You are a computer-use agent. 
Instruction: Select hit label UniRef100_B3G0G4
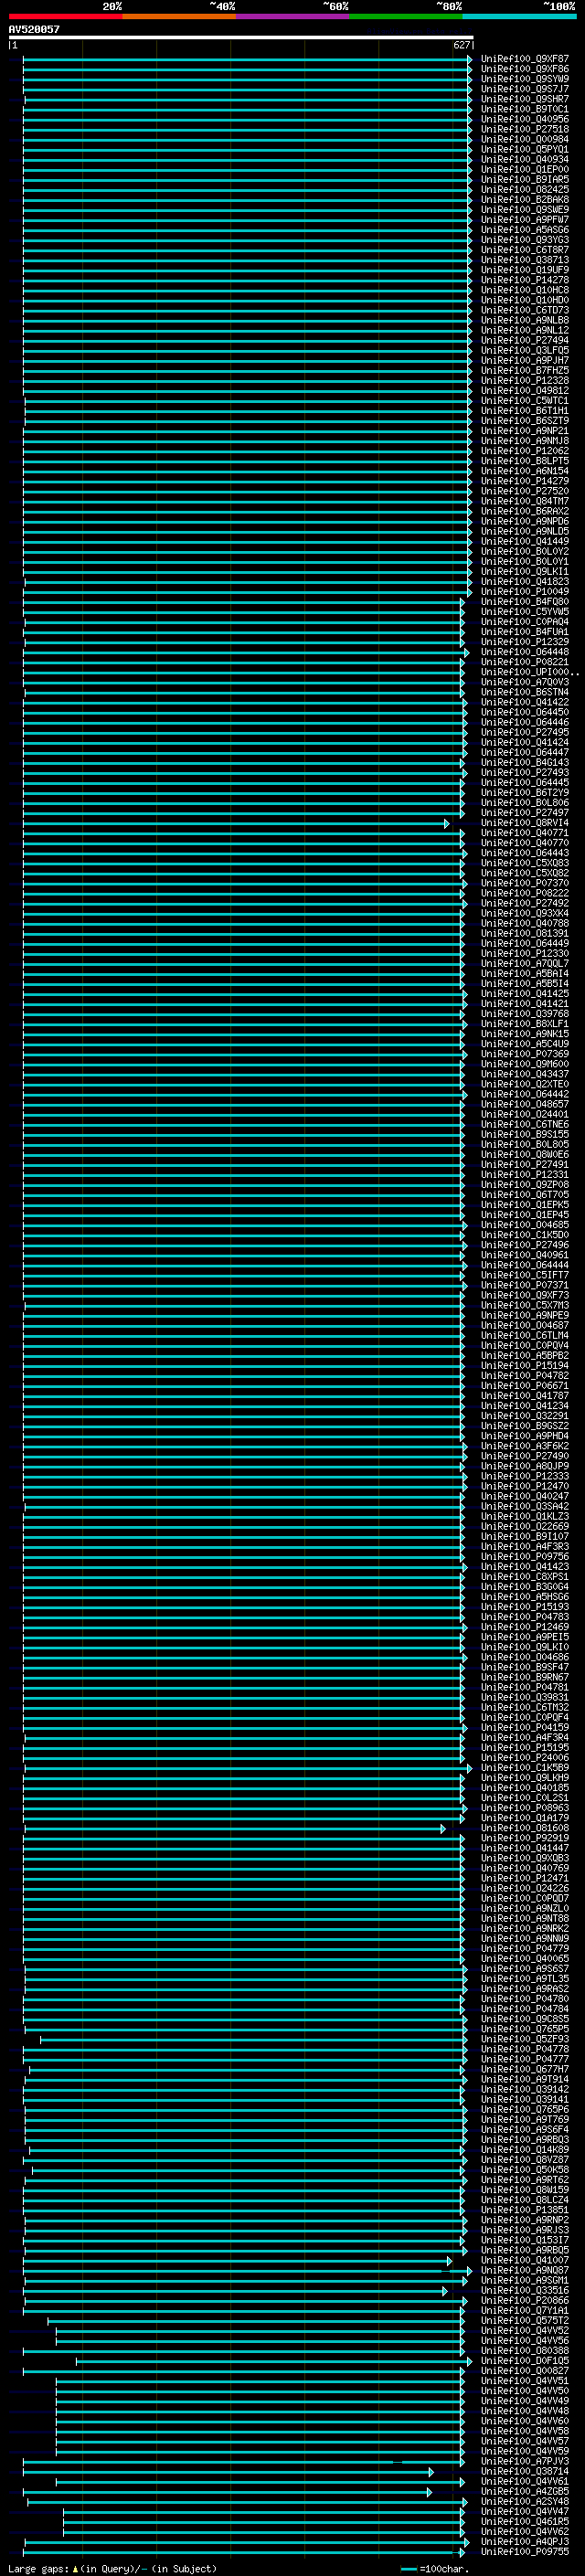coord(525,1586)
